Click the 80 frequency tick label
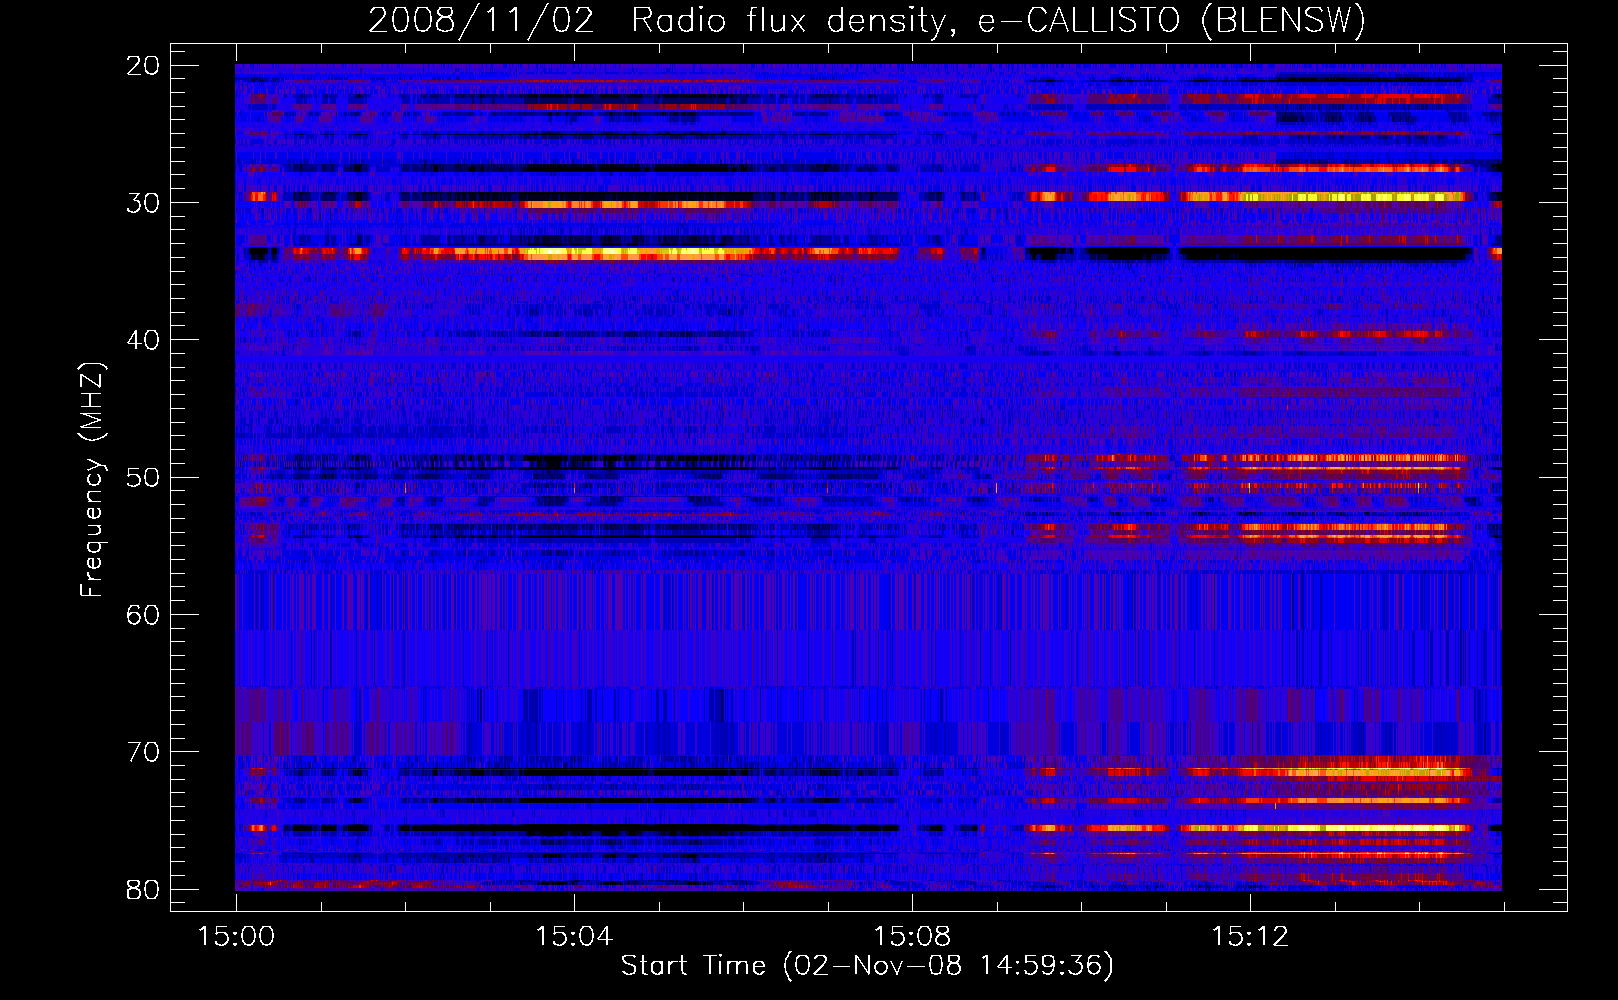The width and height of the screenshot is (1618, 1000). (144, 889)
